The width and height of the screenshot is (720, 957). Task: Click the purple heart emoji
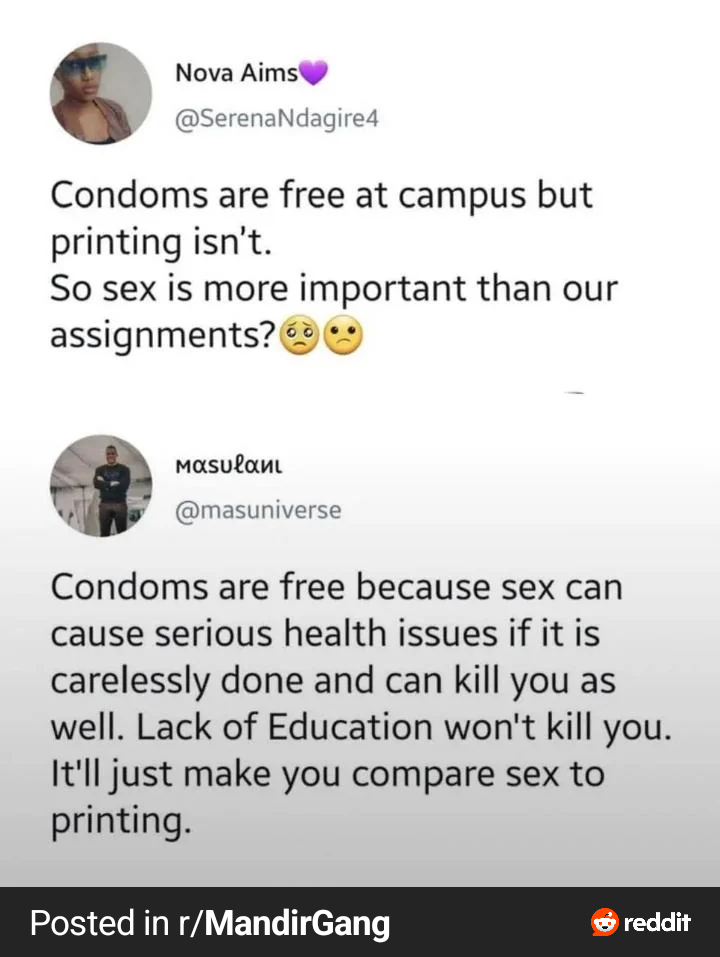pos(314,72)
